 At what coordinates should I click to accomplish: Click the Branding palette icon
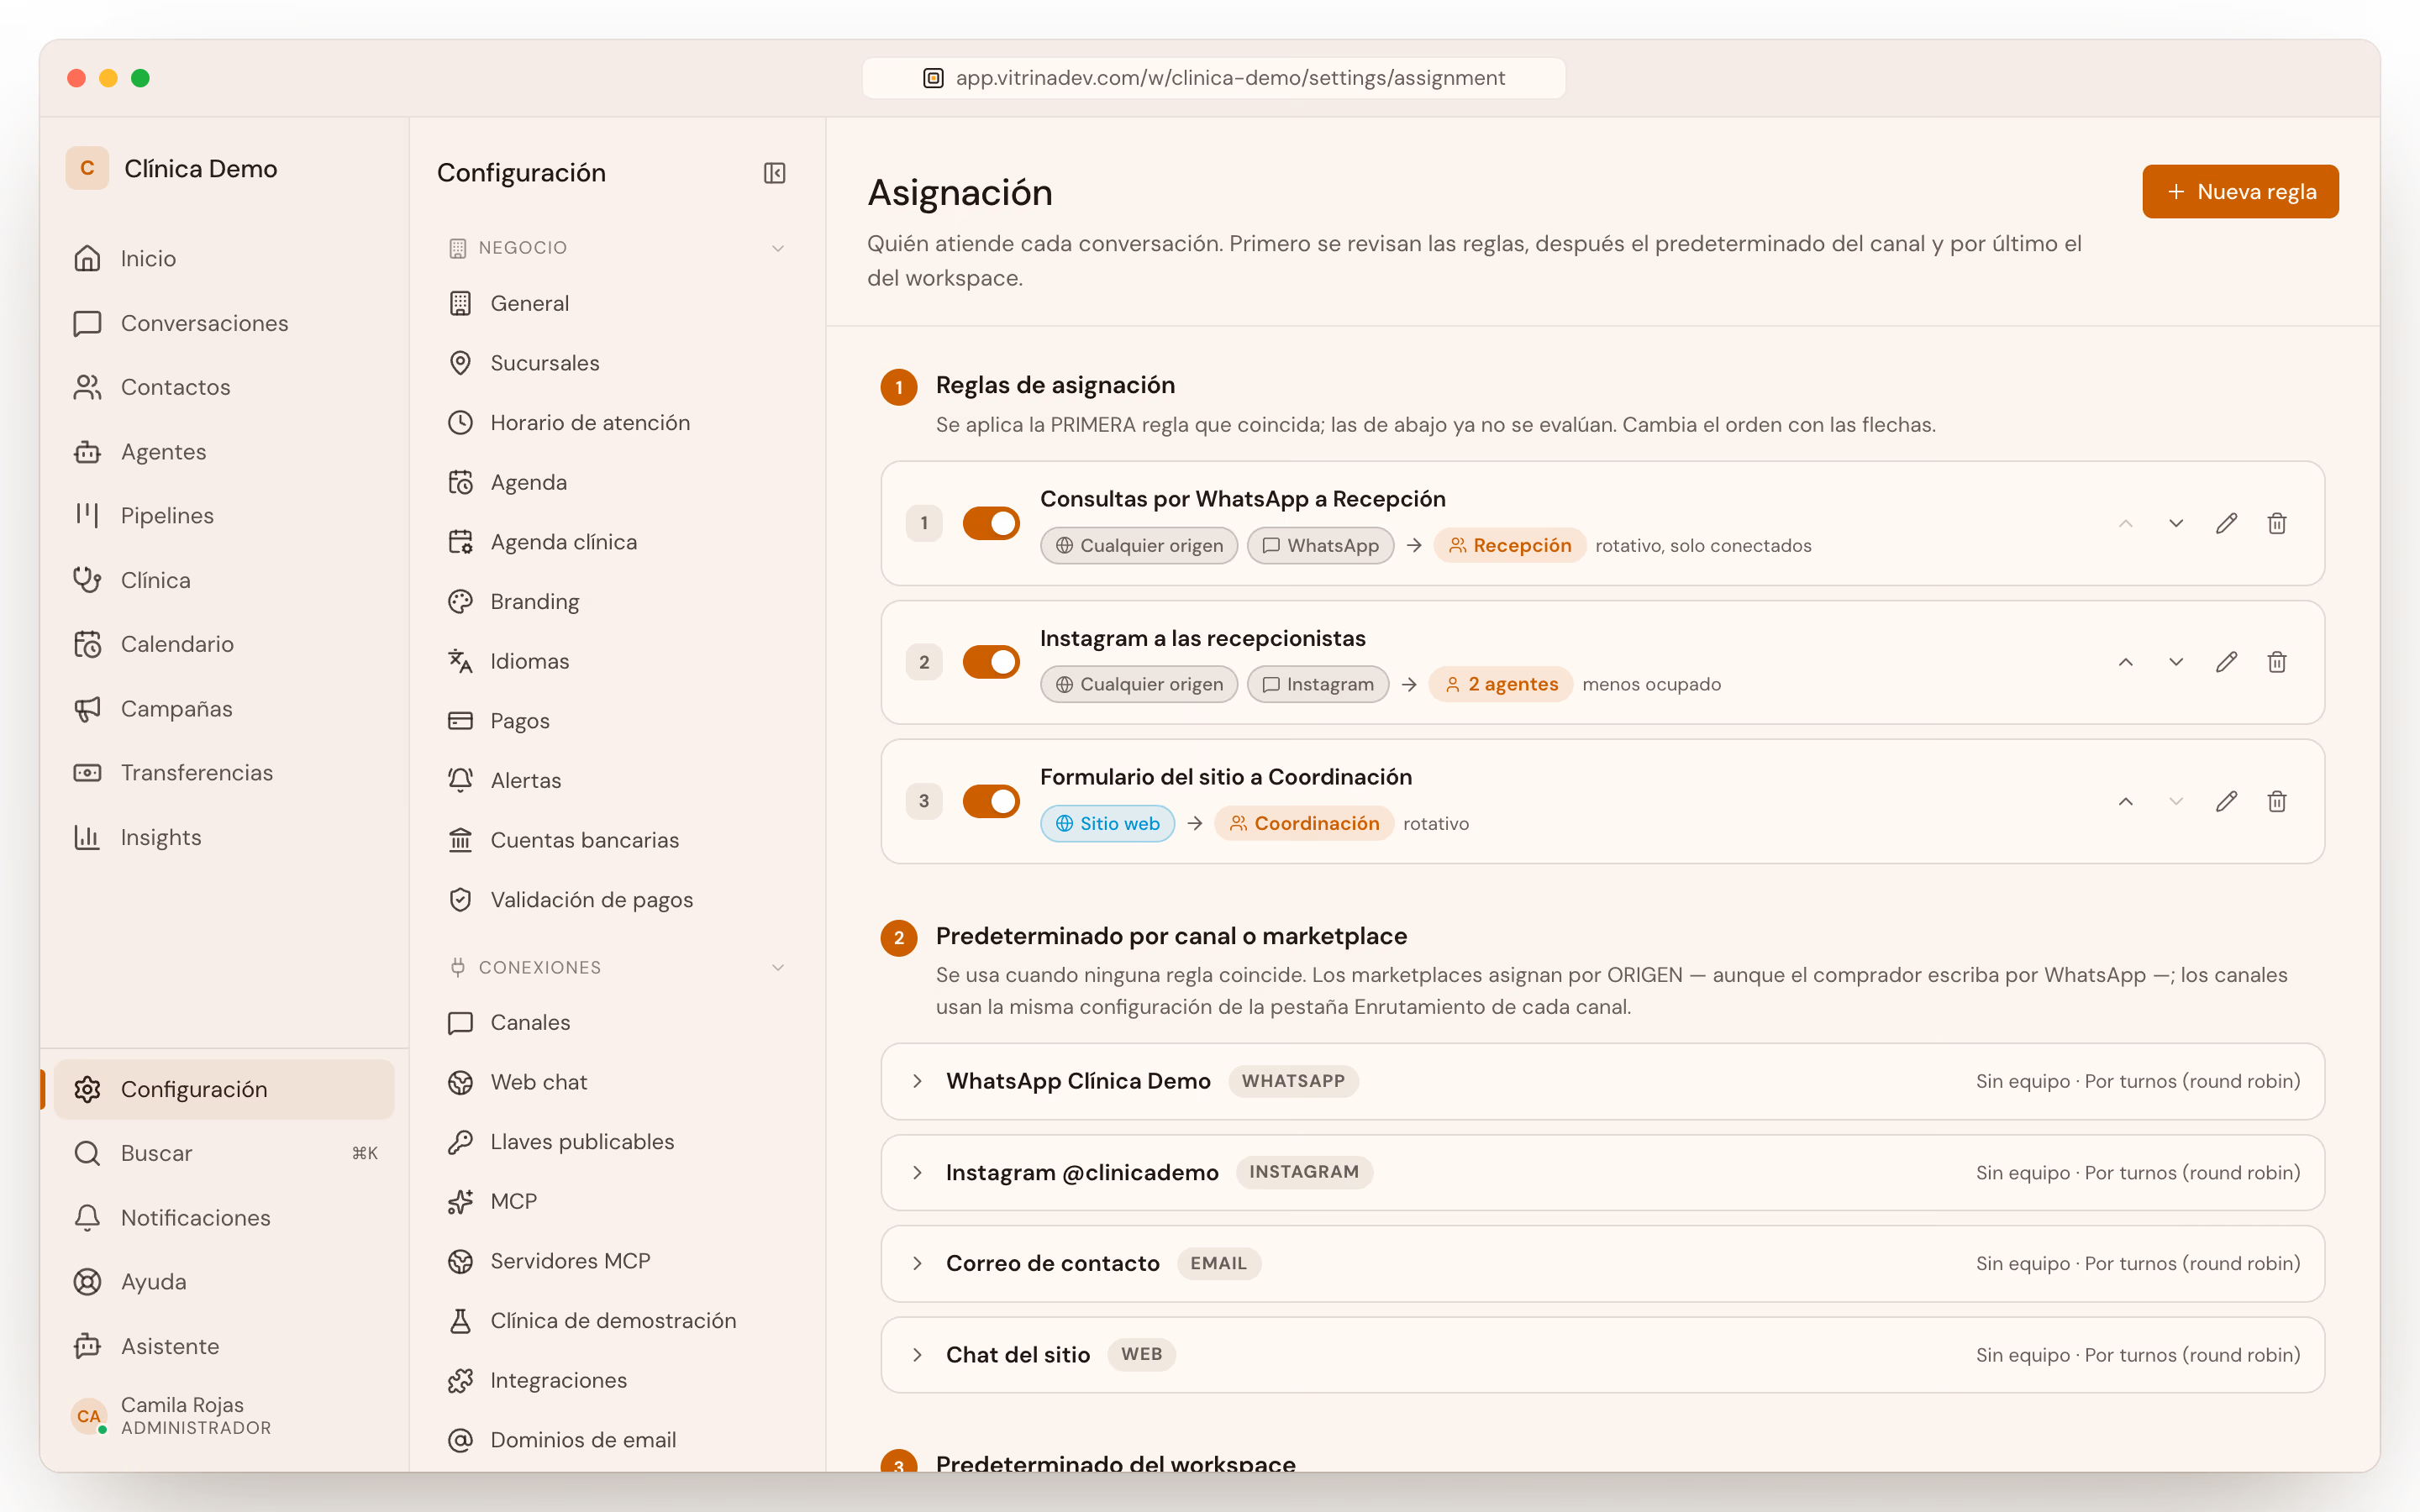[460, 601]
